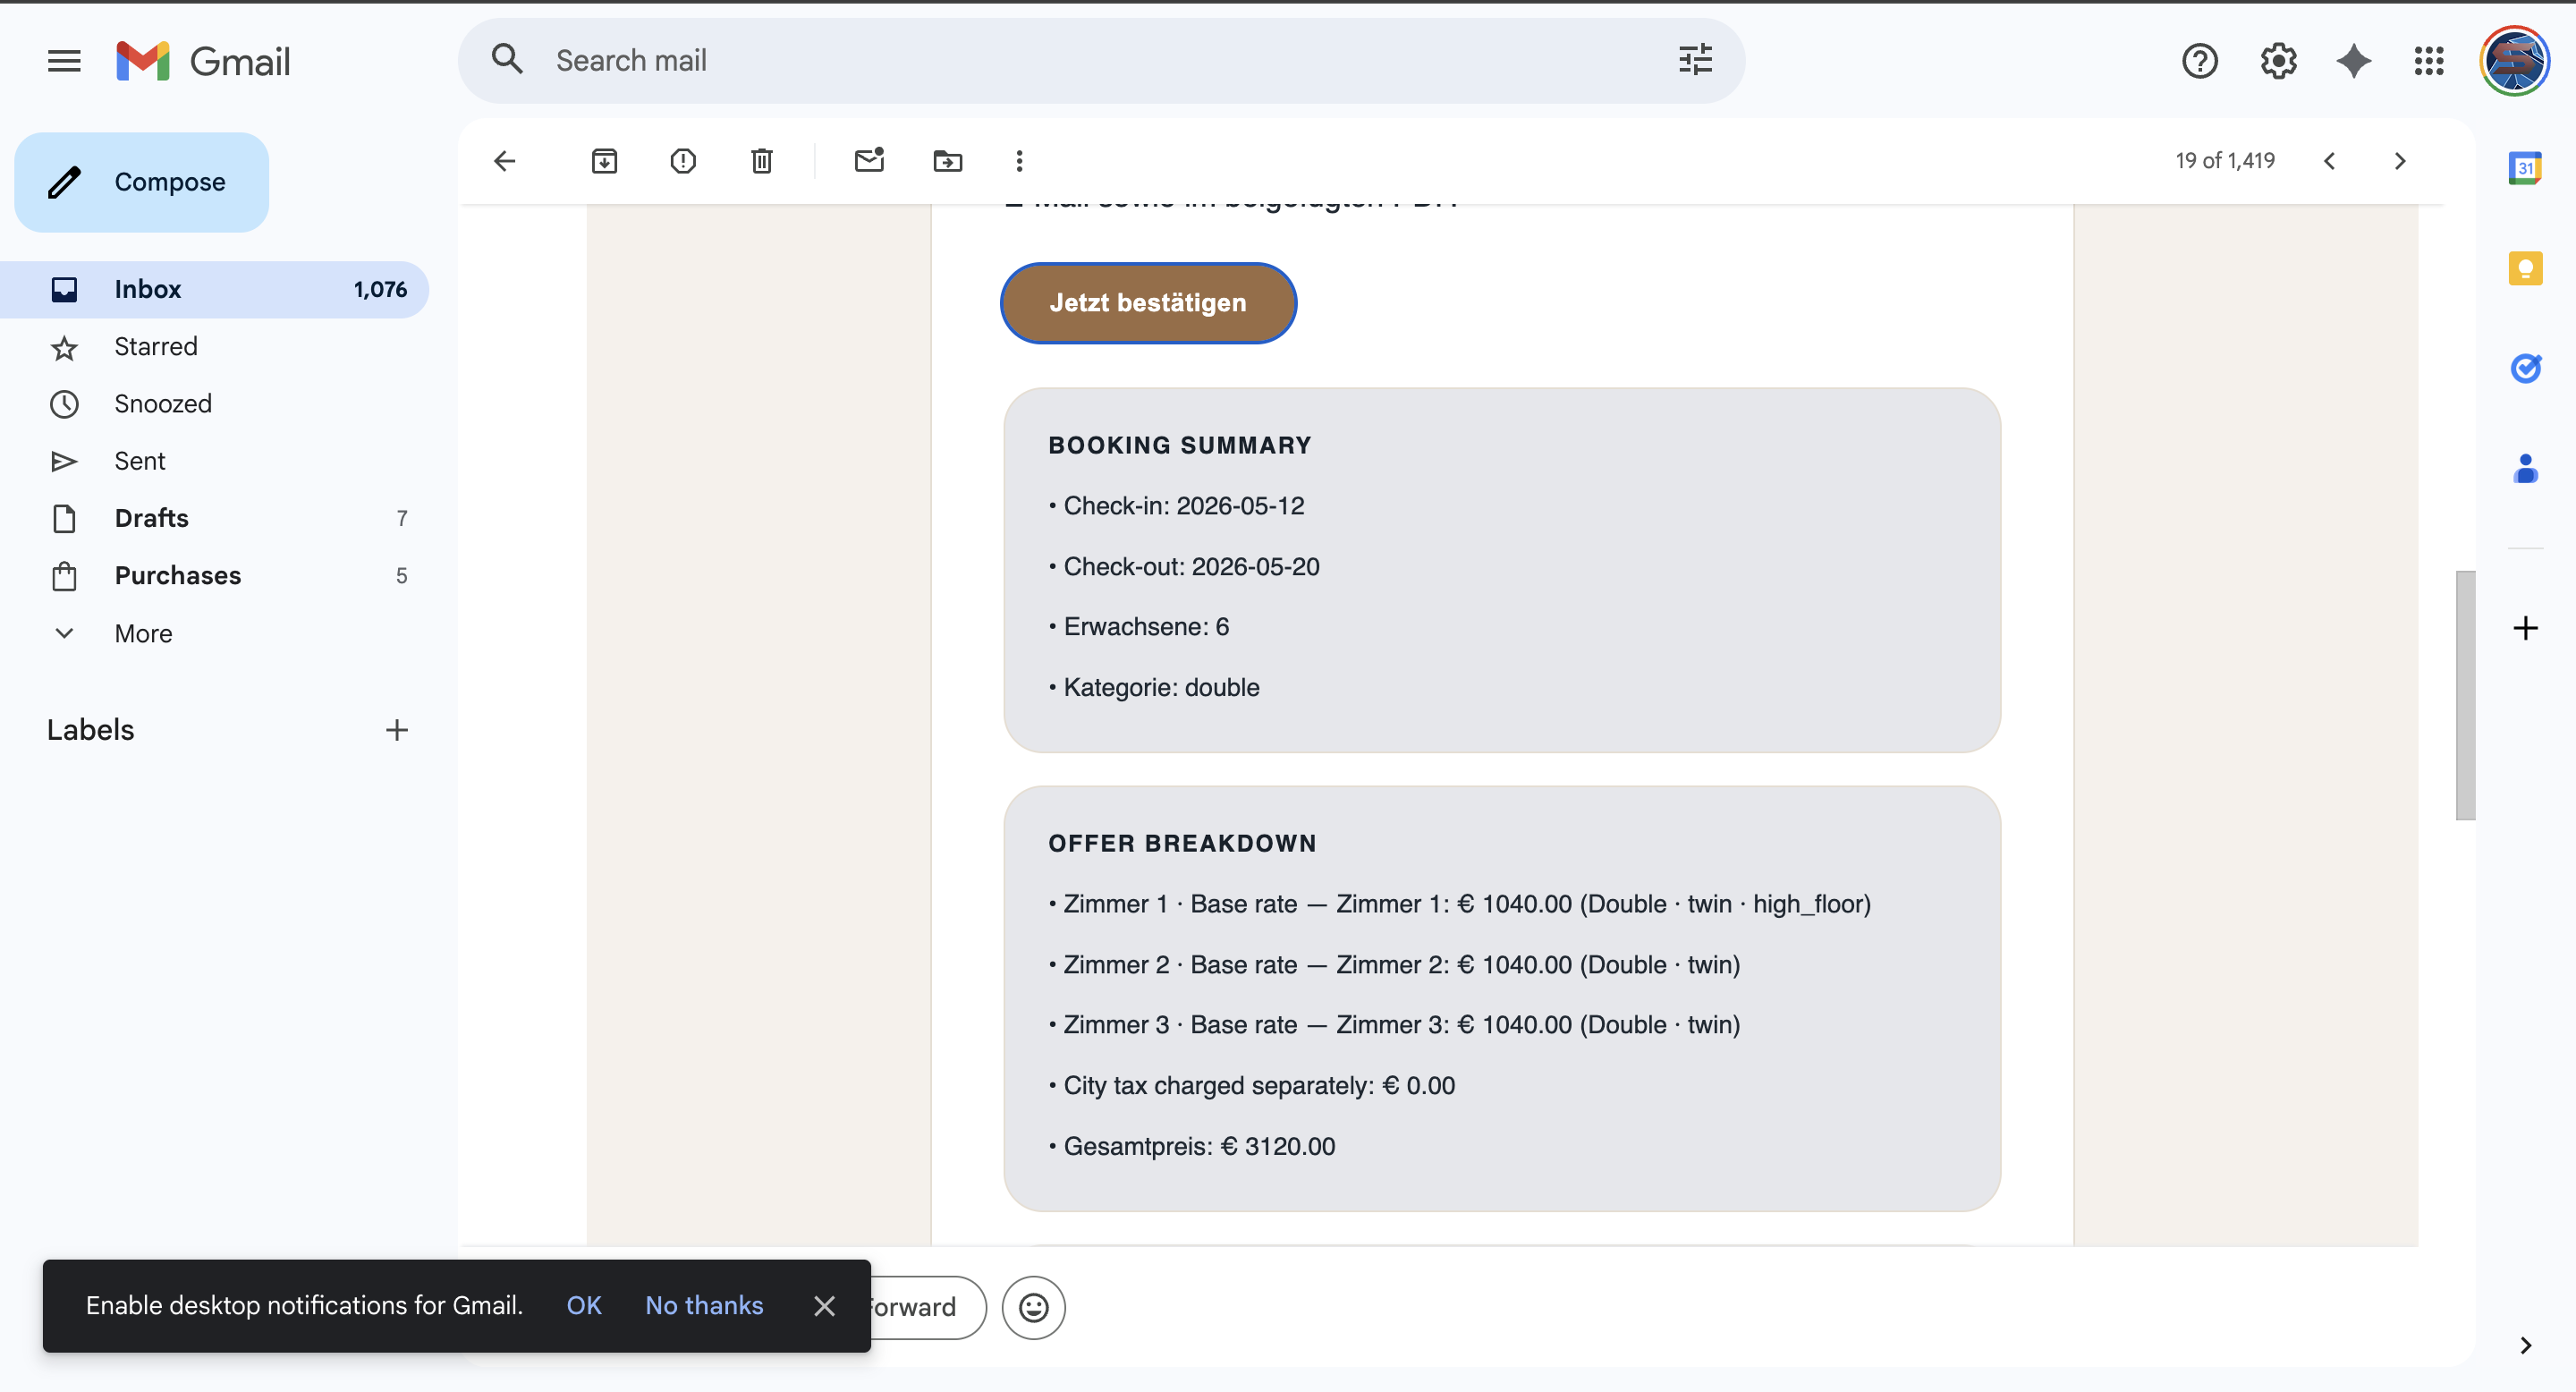
Task: Open the Inbox folder
Action: [214, 290]
